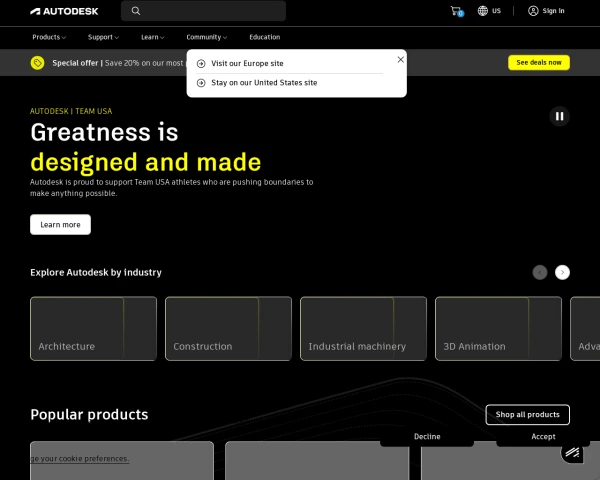Image resolution: width=600 pixels, height=480 pixels.
Task: Type in the header search field
Action: [x=212, y=11]
